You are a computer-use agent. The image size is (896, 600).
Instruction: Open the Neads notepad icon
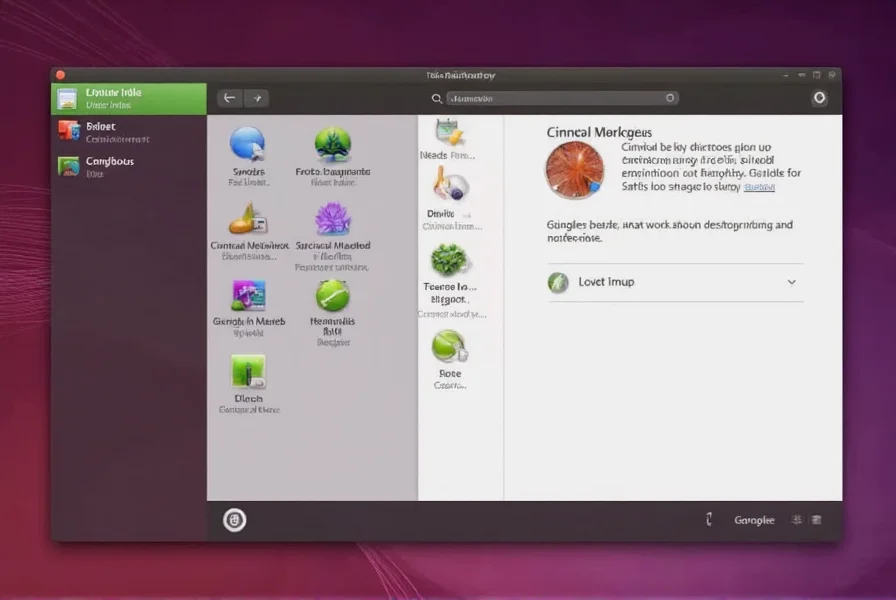tap(447, 133)
